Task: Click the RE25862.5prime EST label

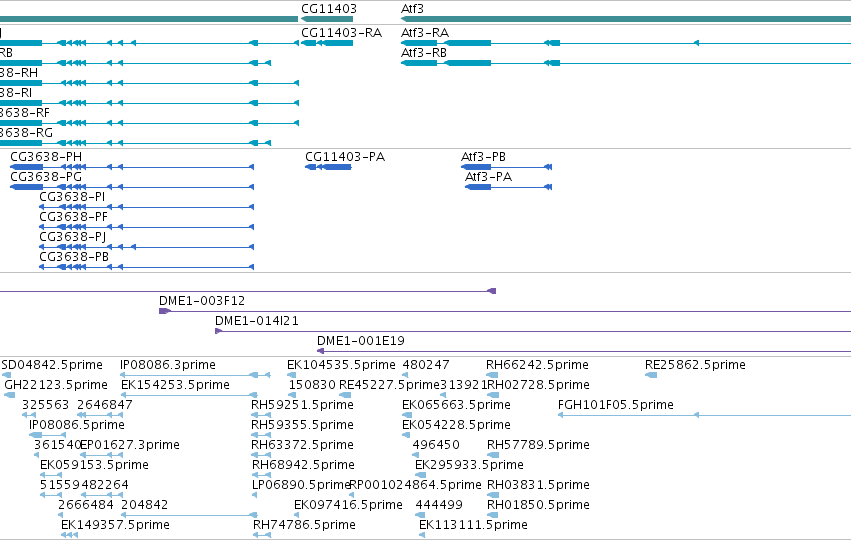Action: pos(695,365)
